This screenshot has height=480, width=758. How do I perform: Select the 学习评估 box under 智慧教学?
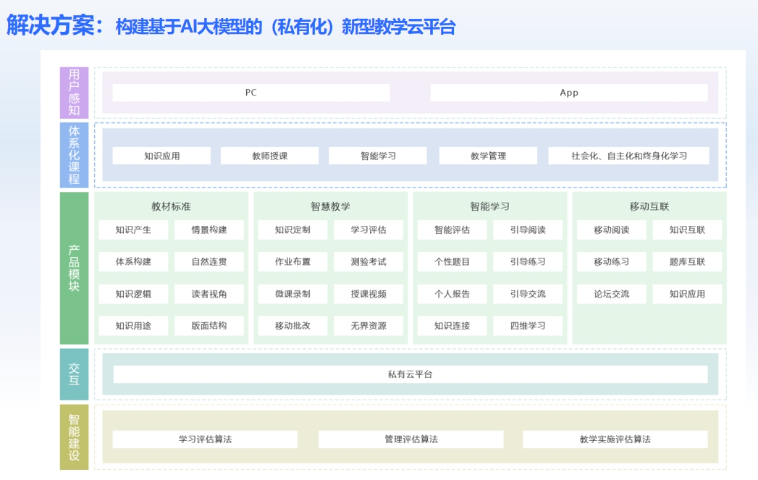tap(368, 230)
